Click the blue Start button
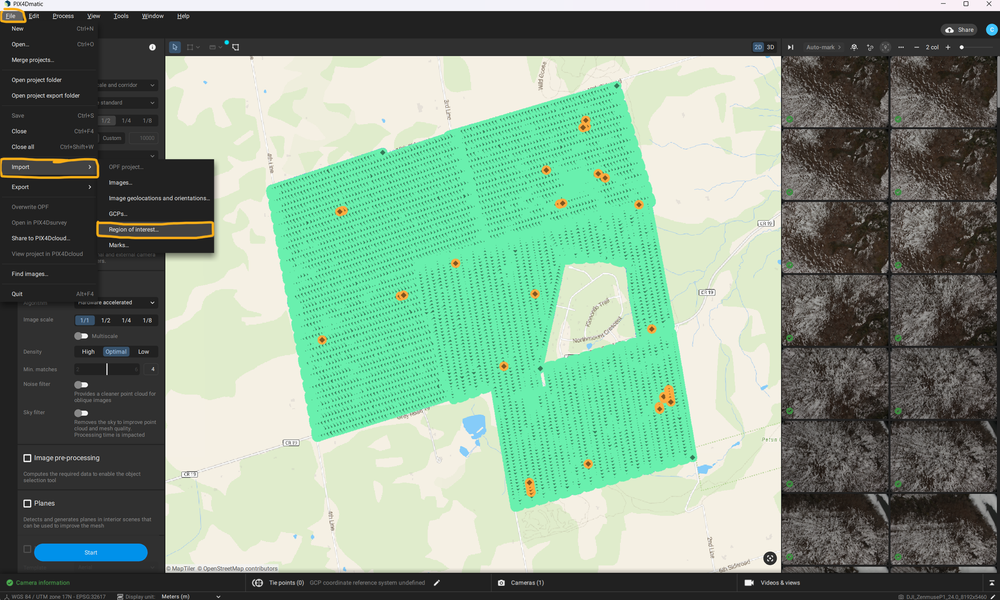The image size is (1000, 600). (91, 552)
